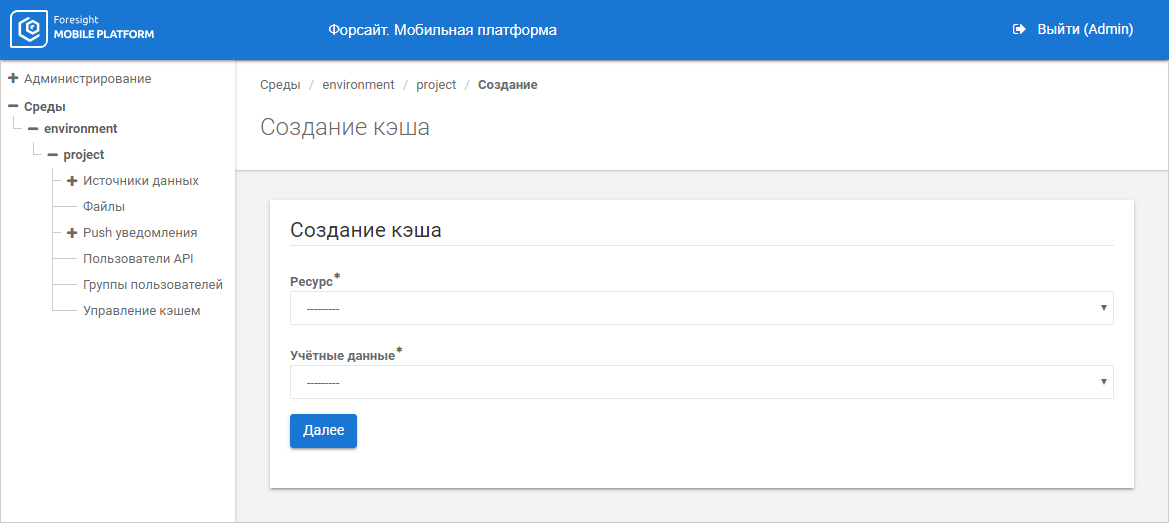Click the Среды breadcrumb link
1169x523 pixels.
280,85
